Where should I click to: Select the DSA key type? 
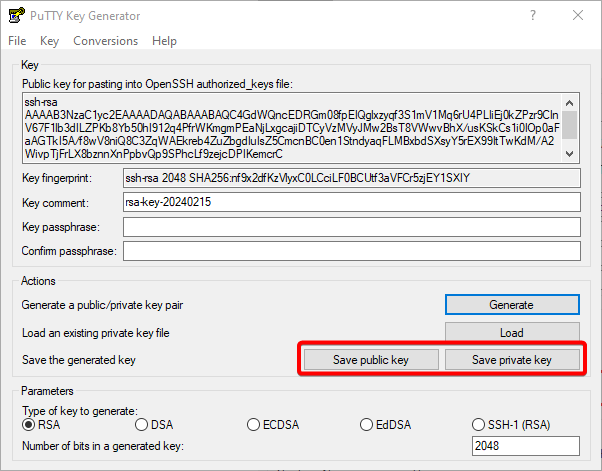click(x=154, y=425)
